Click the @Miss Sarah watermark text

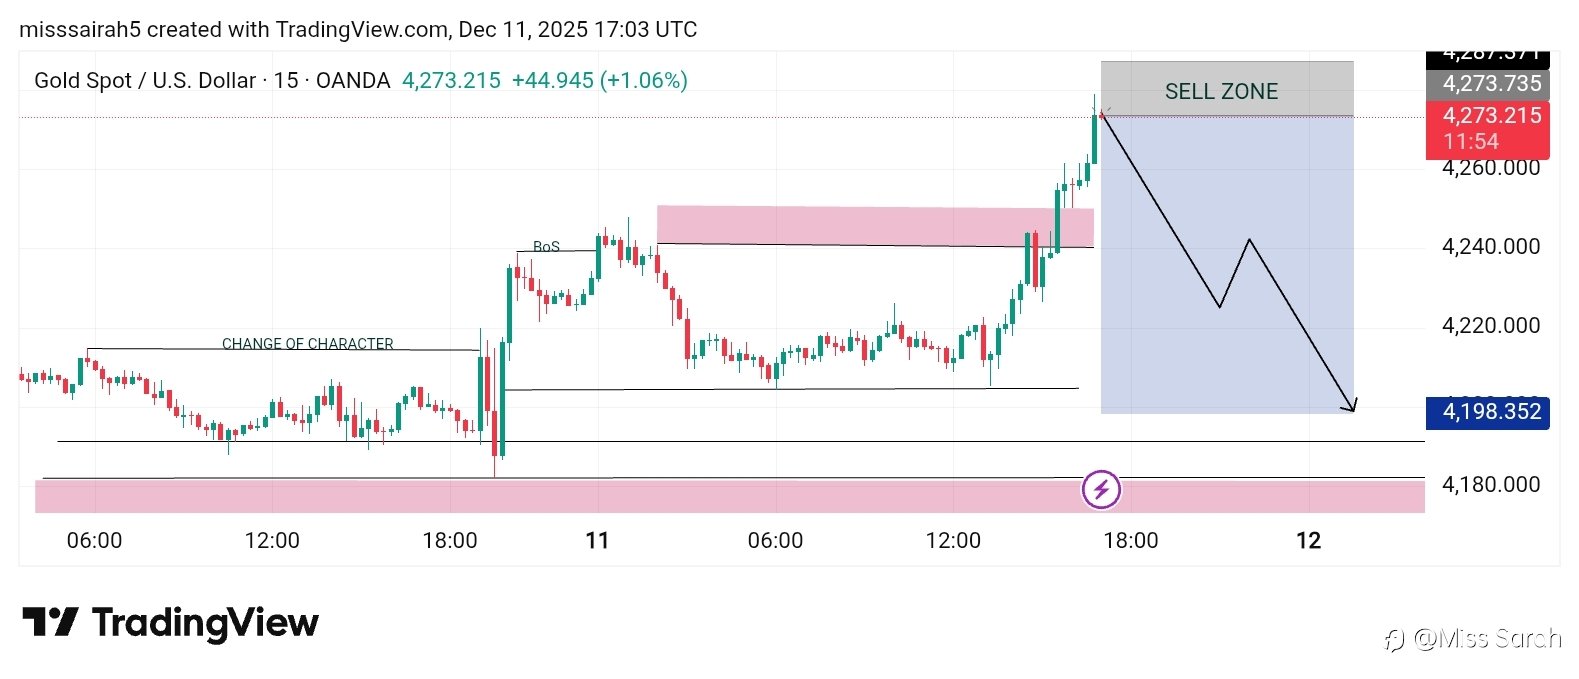tap(1486, 638)
